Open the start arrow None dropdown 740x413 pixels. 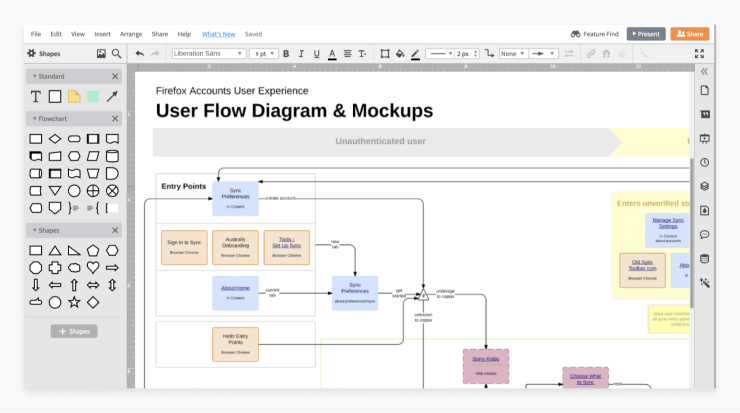pyautogui.click(x=513, y=54)
